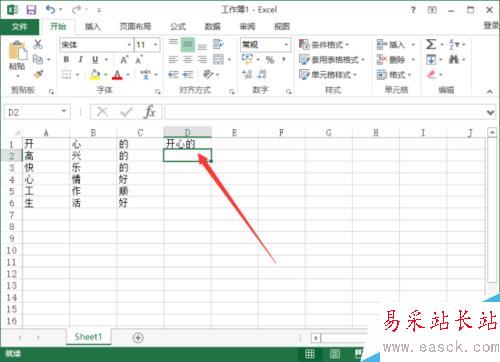Apply percent style format
This screenshot has height=362, width=500.
coord(270,60)
